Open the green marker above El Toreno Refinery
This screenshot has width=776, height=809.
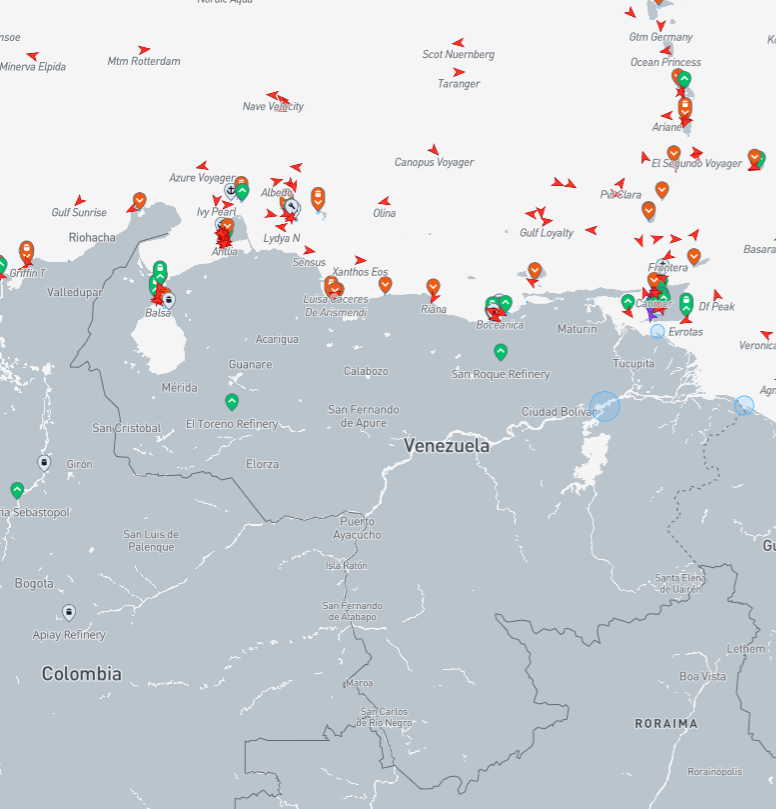click(x=232, y=401)
